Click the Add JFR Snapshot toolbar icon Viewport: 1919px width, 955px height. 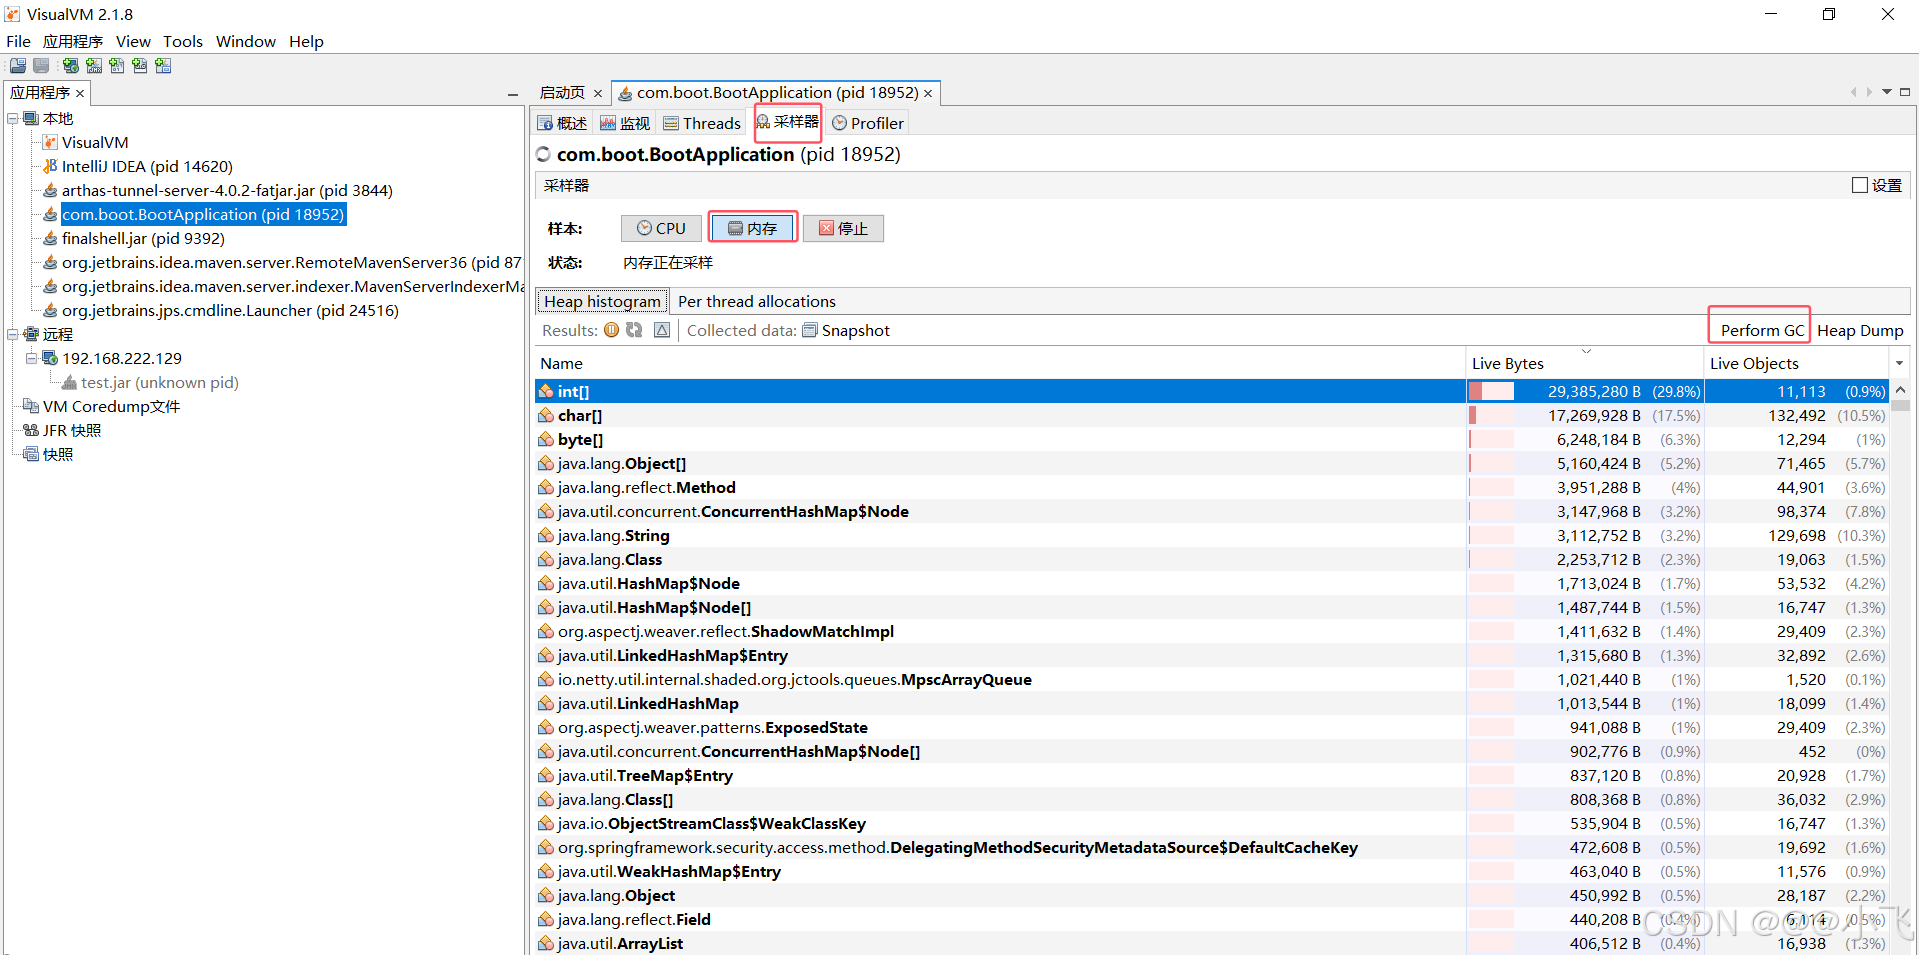tap(140, 66)
